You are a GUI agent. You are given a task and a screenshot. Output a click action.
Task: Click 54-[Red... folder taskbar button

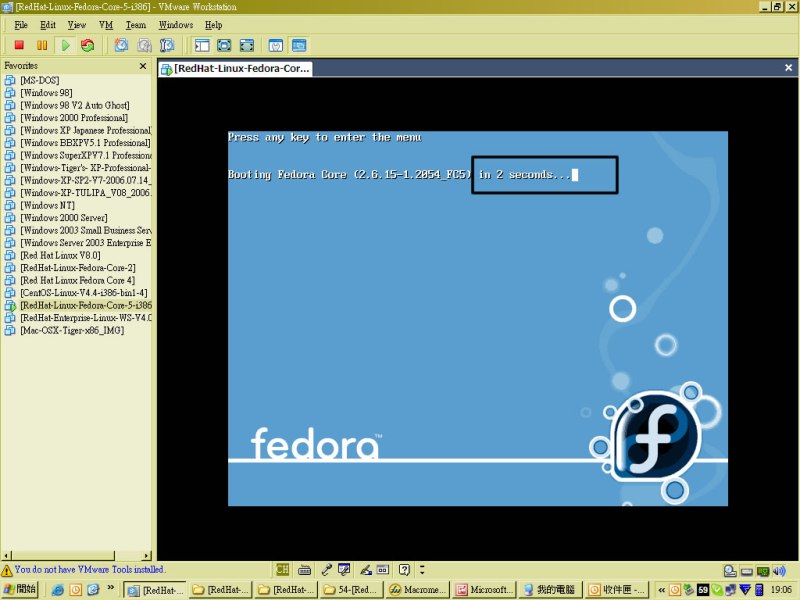tap(352, 590)
